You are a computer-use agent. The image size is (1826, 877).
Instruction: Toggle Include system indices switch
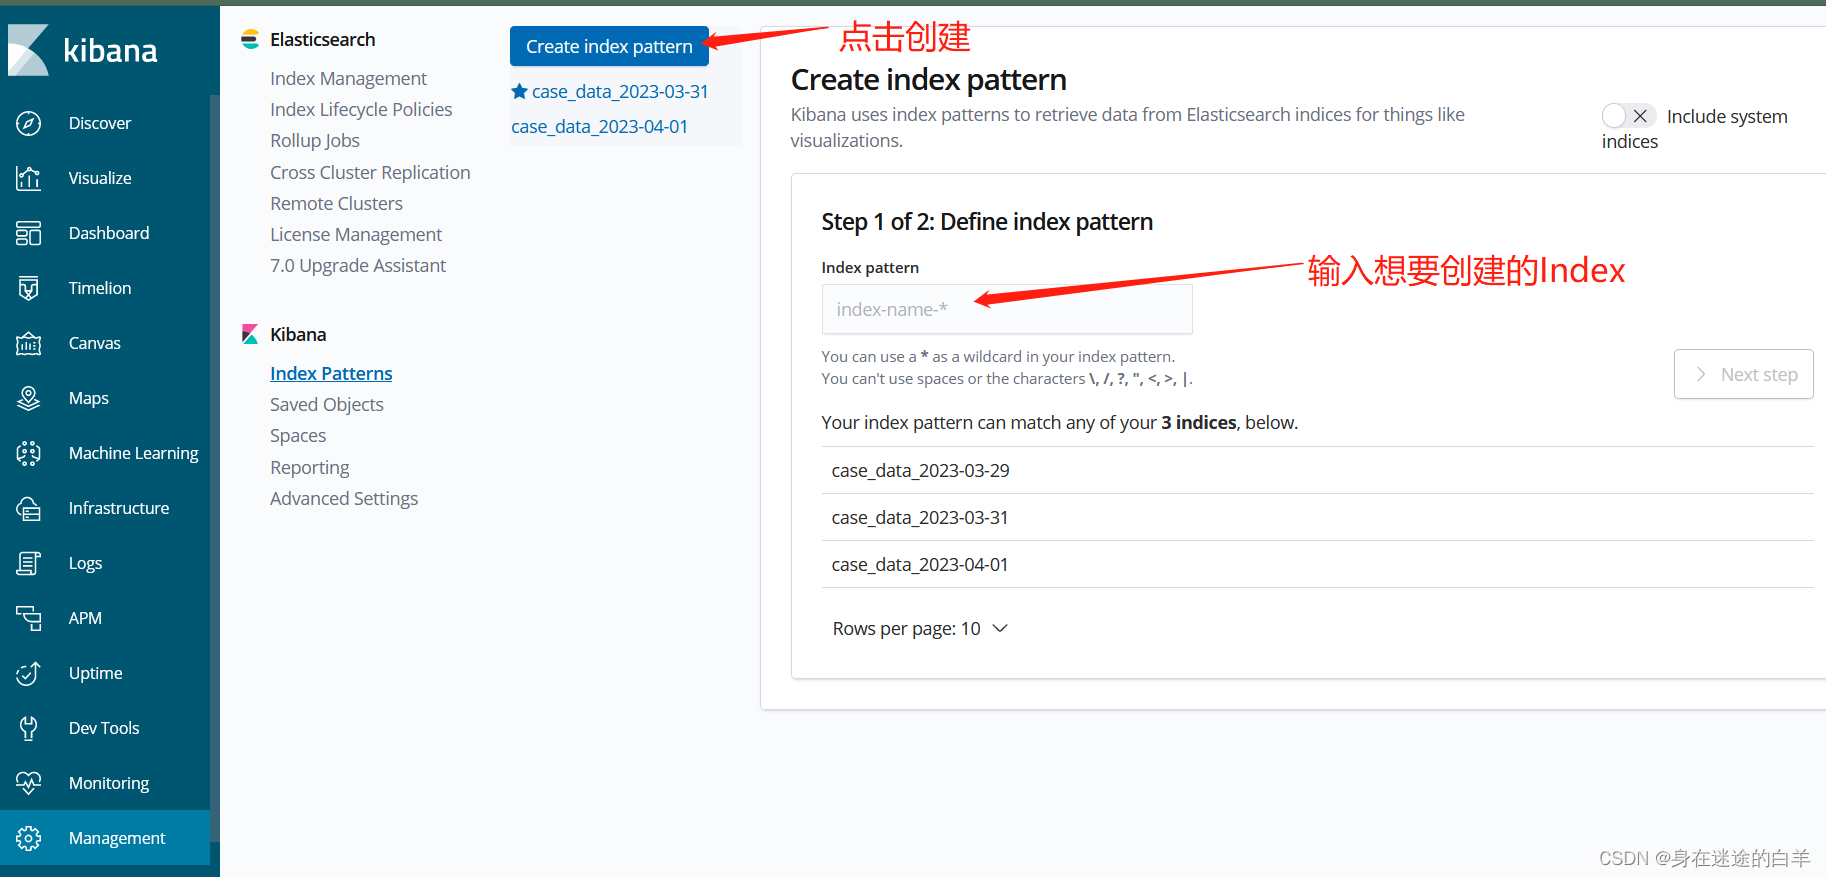click(x=1628, y=116)
